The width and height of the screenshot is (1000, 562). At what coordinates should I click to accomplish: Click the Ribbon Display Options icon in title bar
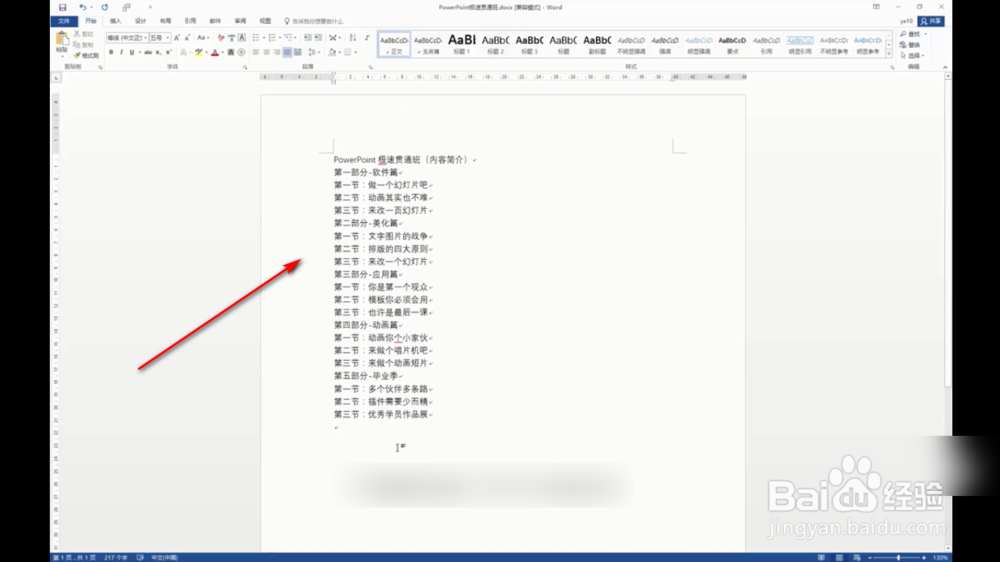pos(876,7)
